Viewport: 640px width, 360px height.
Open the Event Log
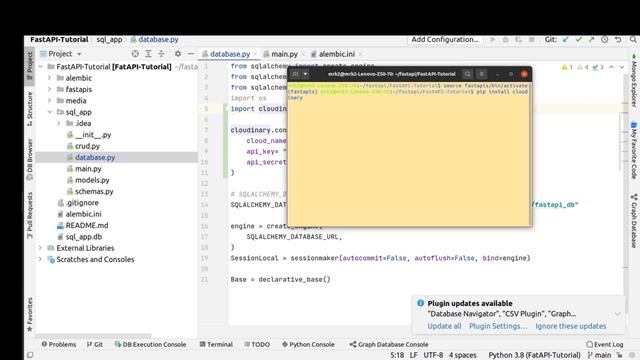click(x=605, y=344)
